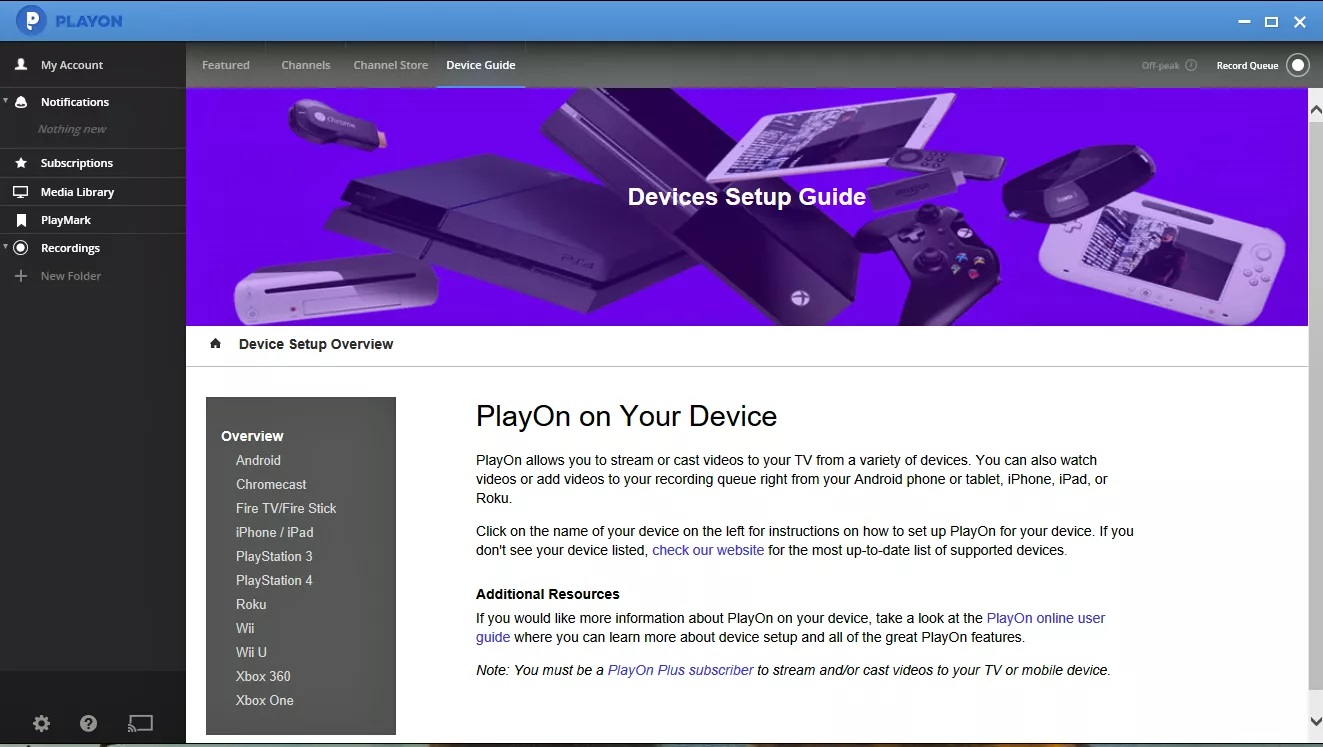Open the cast to device icon
The width and height of the screenshot is (1323, 747).
click(x=140, y=723)
